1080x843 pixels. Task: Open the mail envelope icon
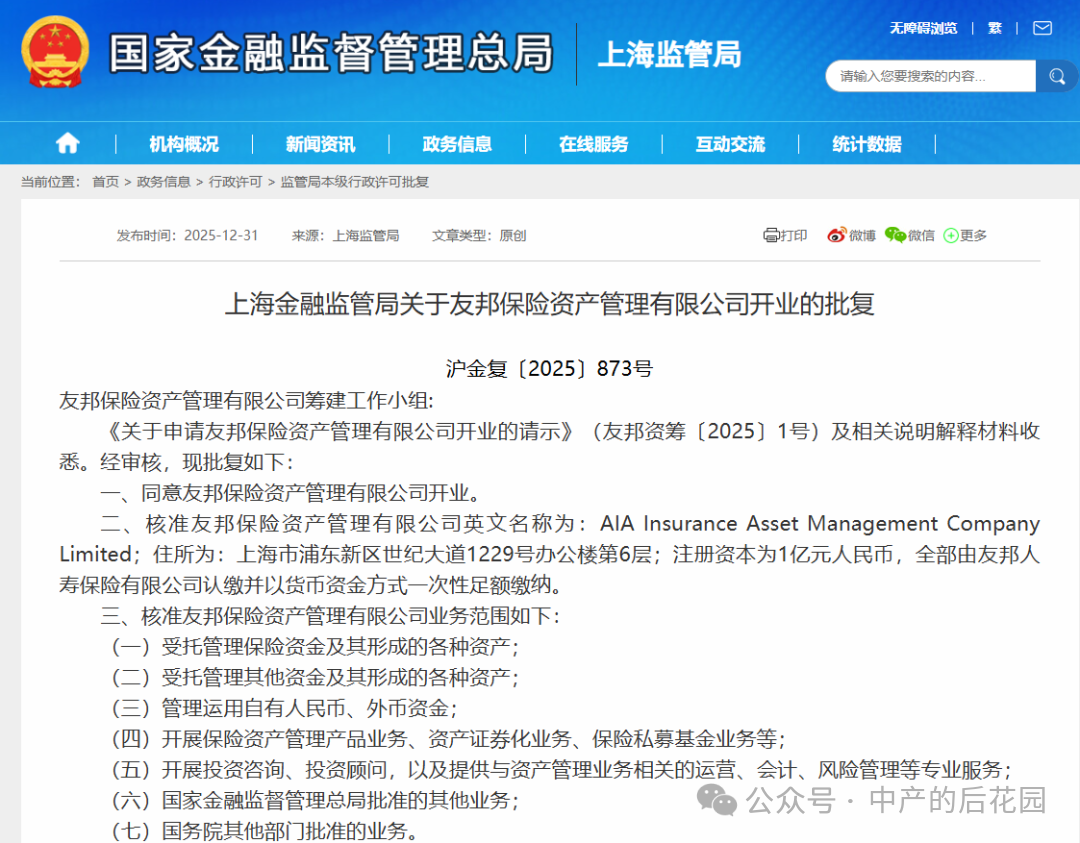(x=1042, y=28)
